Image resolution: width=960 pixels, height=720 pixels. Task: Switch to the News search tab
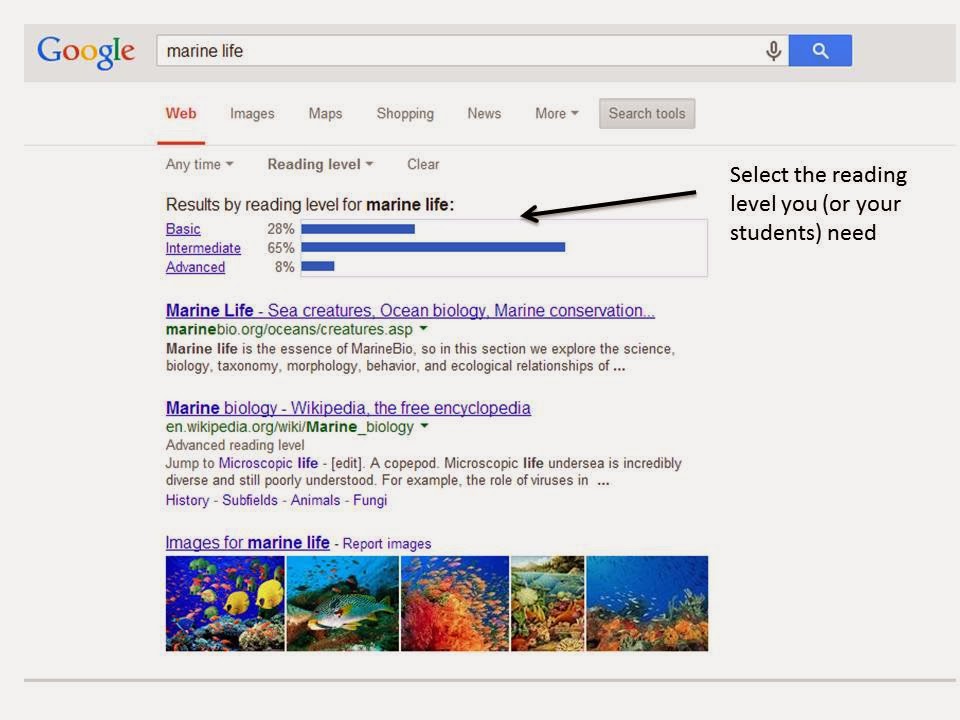[484, 113]
